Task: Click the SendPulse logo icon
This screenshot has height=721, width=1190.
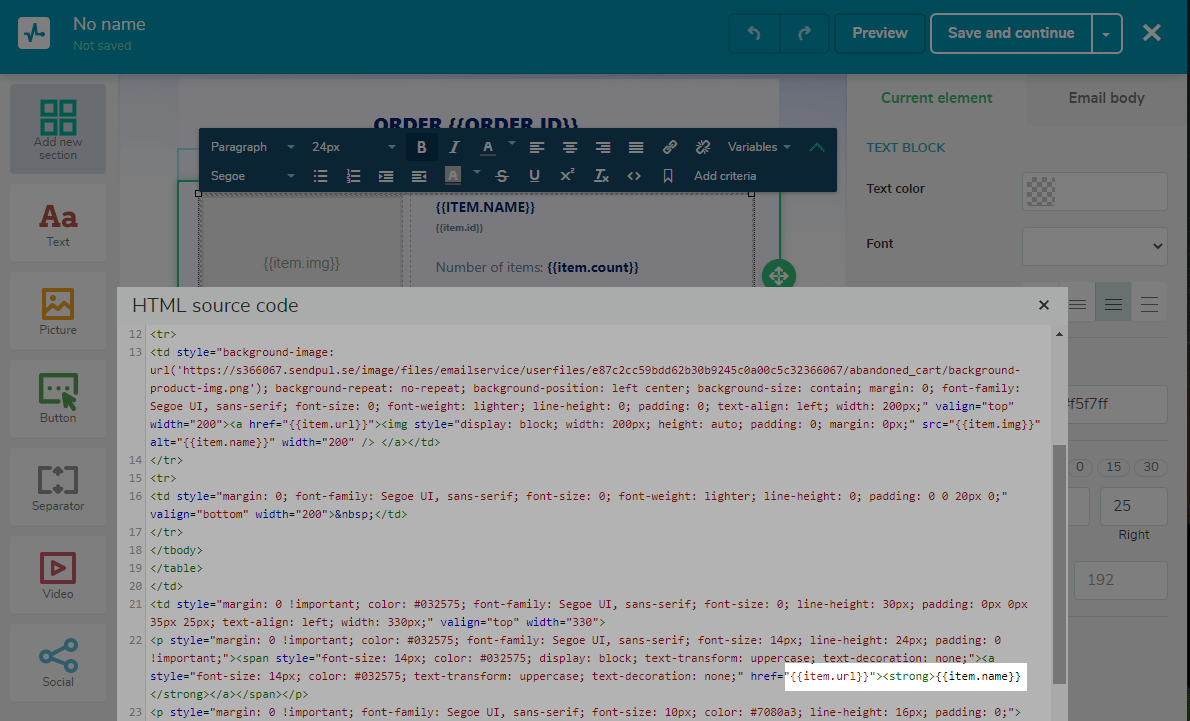Action: click(x=34, y=33)
